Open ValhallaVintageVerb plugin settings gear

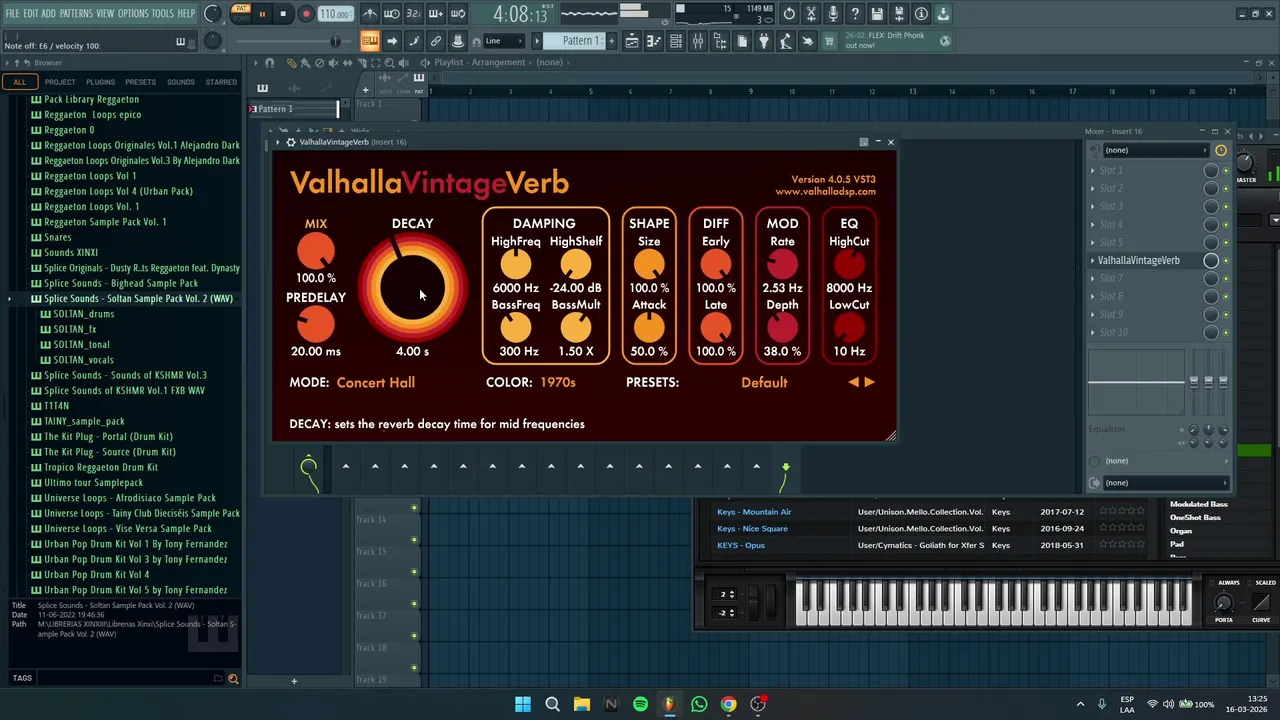290,142
